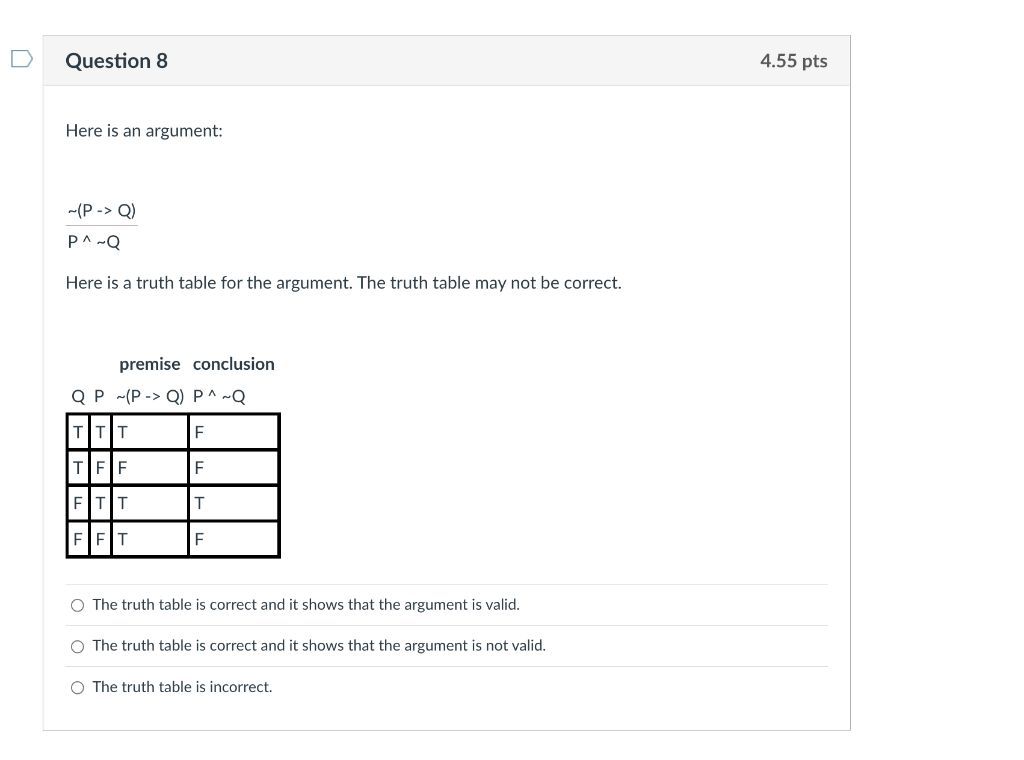Click the 'Question 8' heading
Image resolution: width=1024 pixels, height=760 pixels.
(x=116, y=60)
